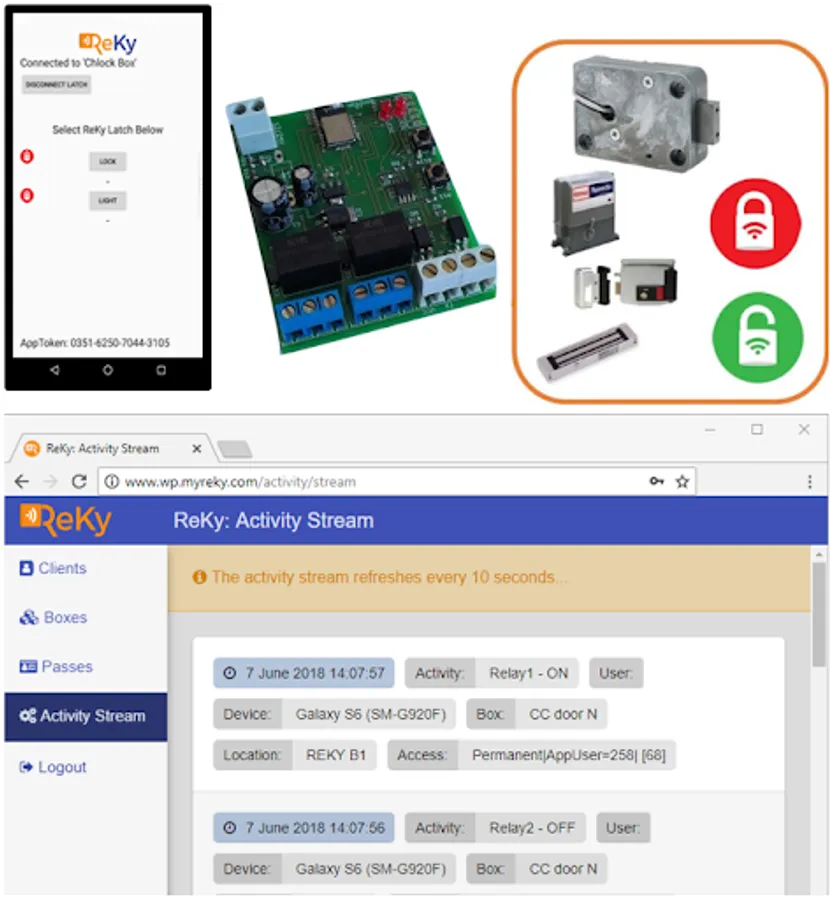830x900 pixels.
Task: Click the Permanent|AppUser=258| [68] access value
Action: click(568, 755)
